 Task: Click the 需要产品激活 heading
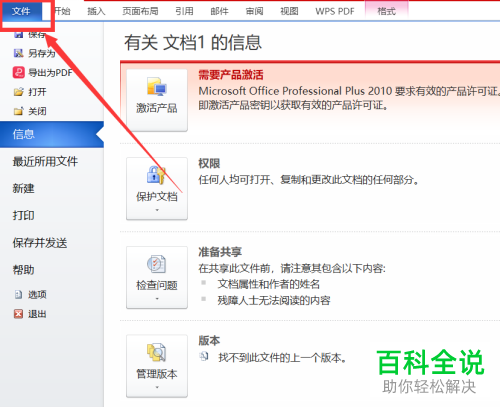(x=231, y=75)
